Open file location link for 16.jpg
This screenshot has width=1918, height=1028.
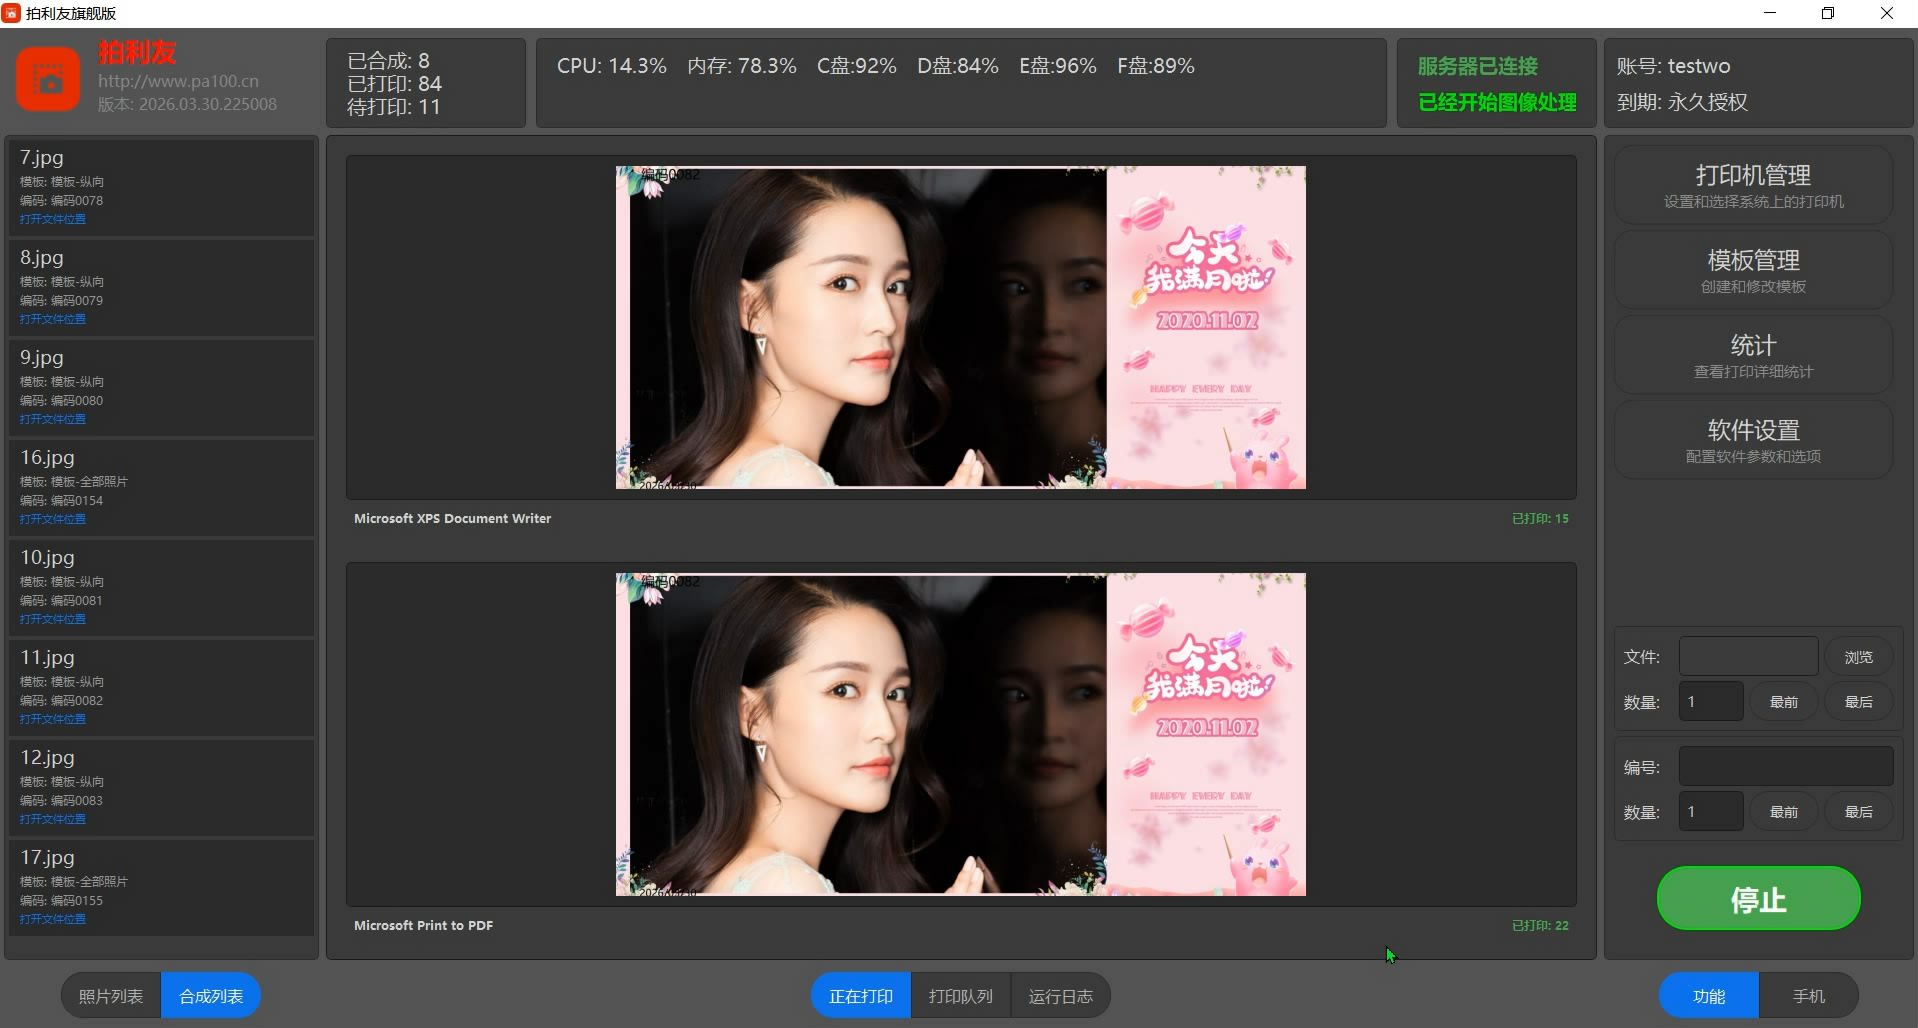click(x=53, y=519)
